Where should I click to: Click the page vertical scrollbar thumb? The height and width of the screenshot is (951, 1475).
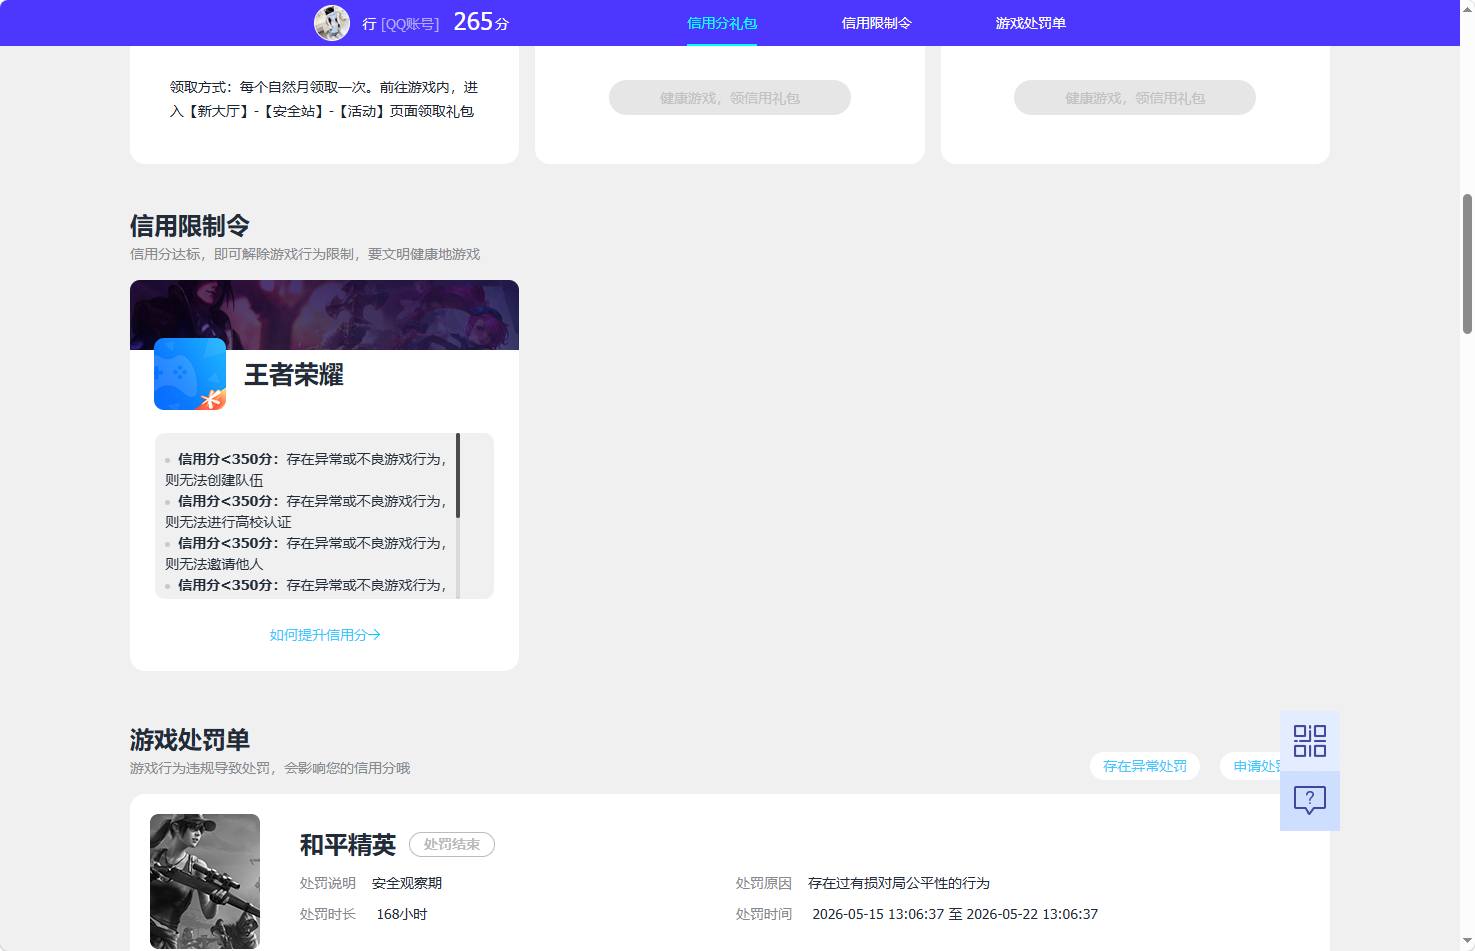[x=1468, y=263]
